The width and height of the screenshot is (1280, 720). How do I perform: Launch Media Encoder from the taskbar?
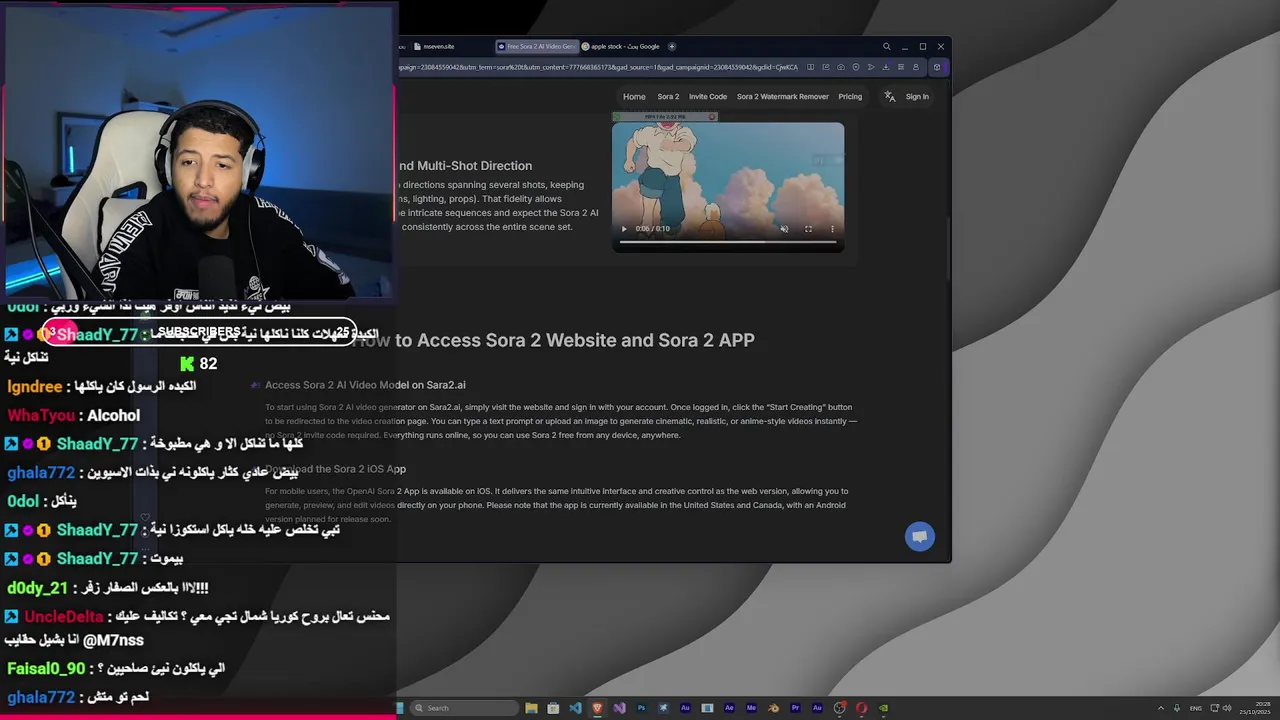pos(751,708)
